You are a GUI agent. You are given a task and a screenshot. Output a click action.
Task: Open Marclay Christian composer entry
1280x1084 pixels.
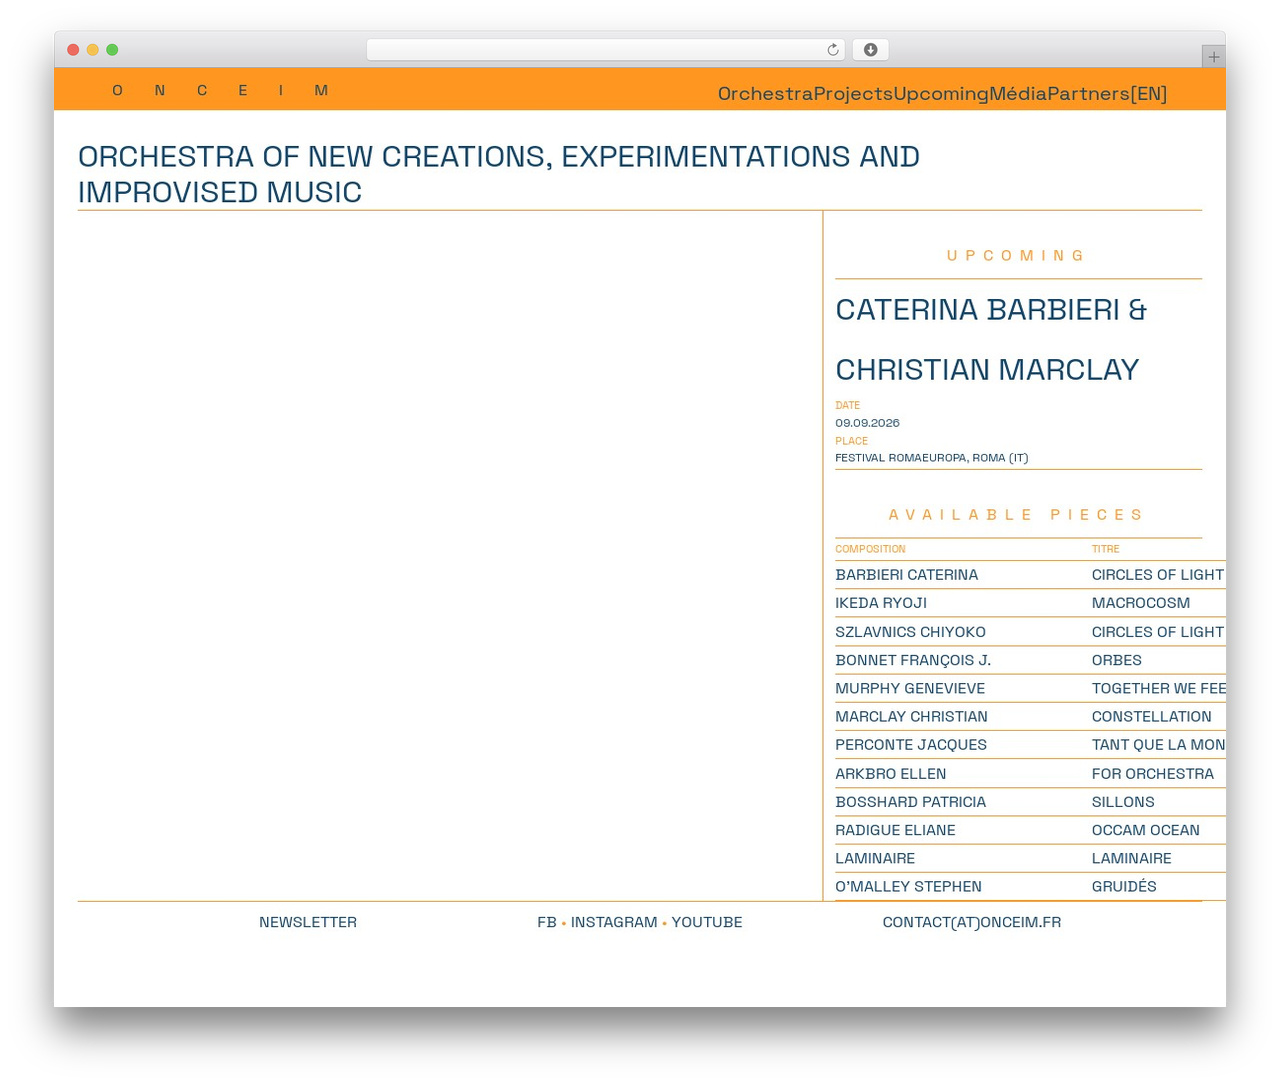tap(911, 716)
